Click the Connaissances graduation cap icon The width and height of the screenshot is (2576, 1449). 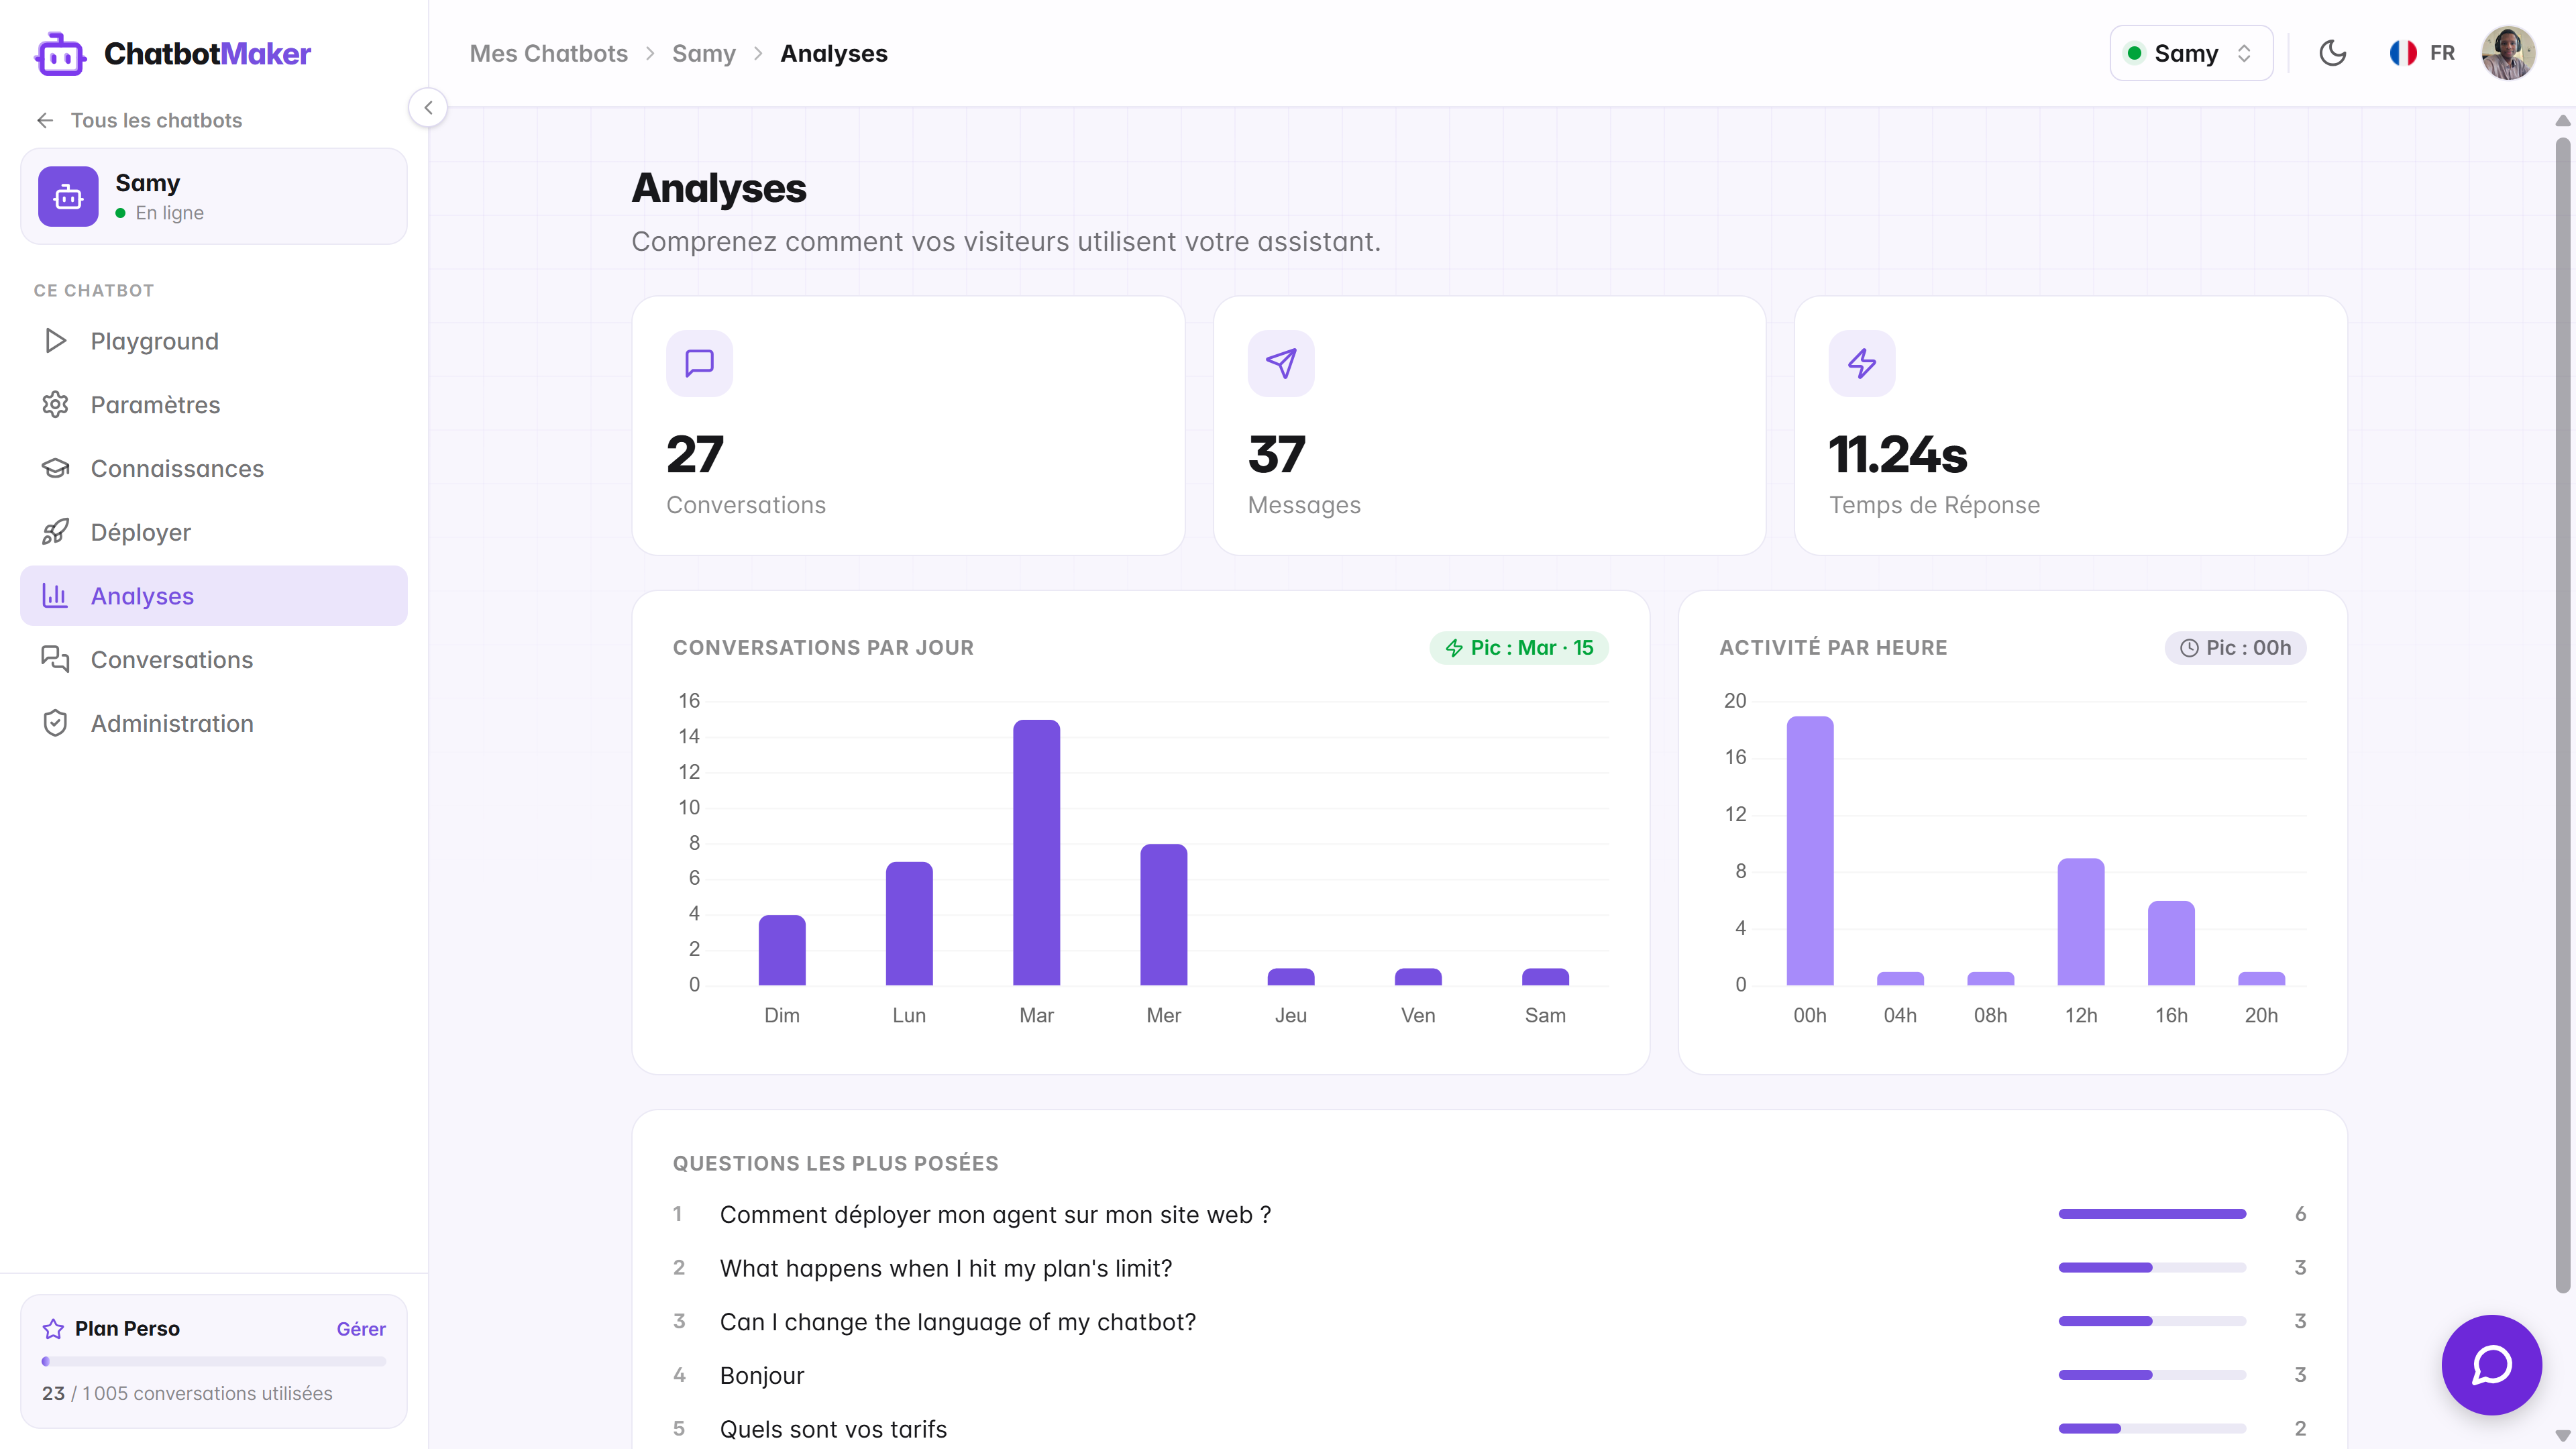56,468
